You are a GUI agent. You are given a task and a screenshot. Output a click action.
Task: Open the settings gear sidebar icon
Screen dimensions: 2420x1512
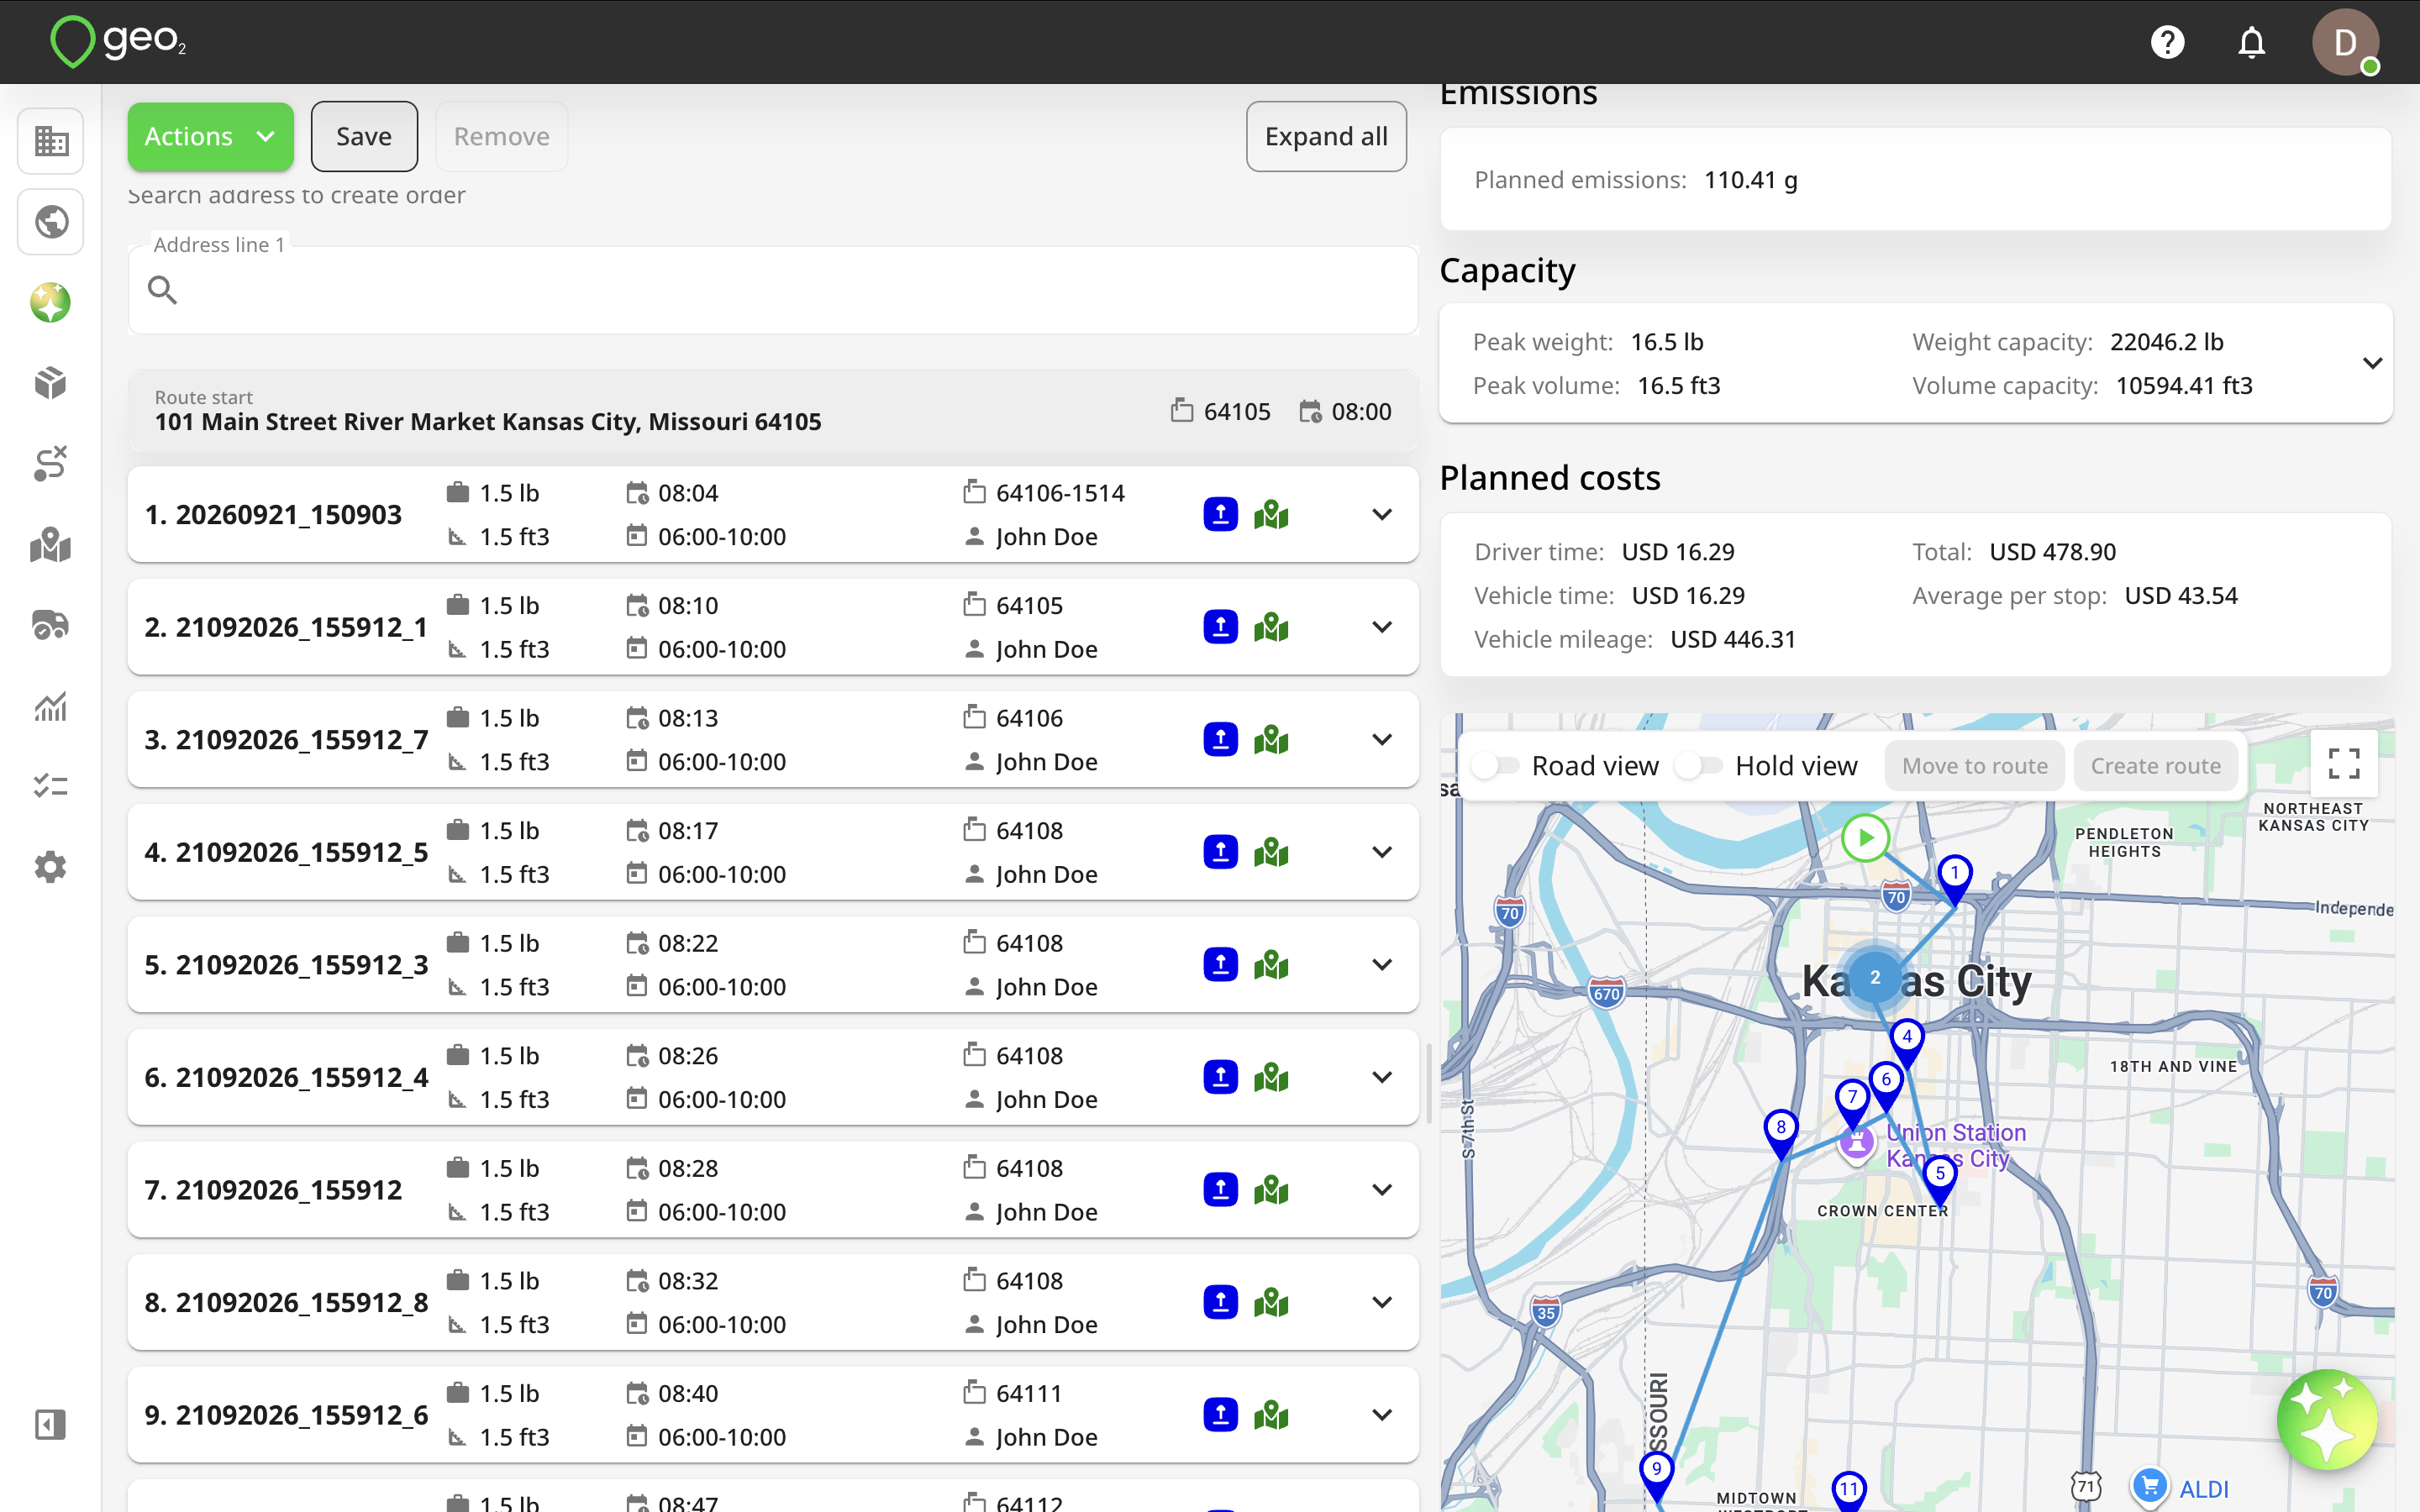(x=51, y=867)
